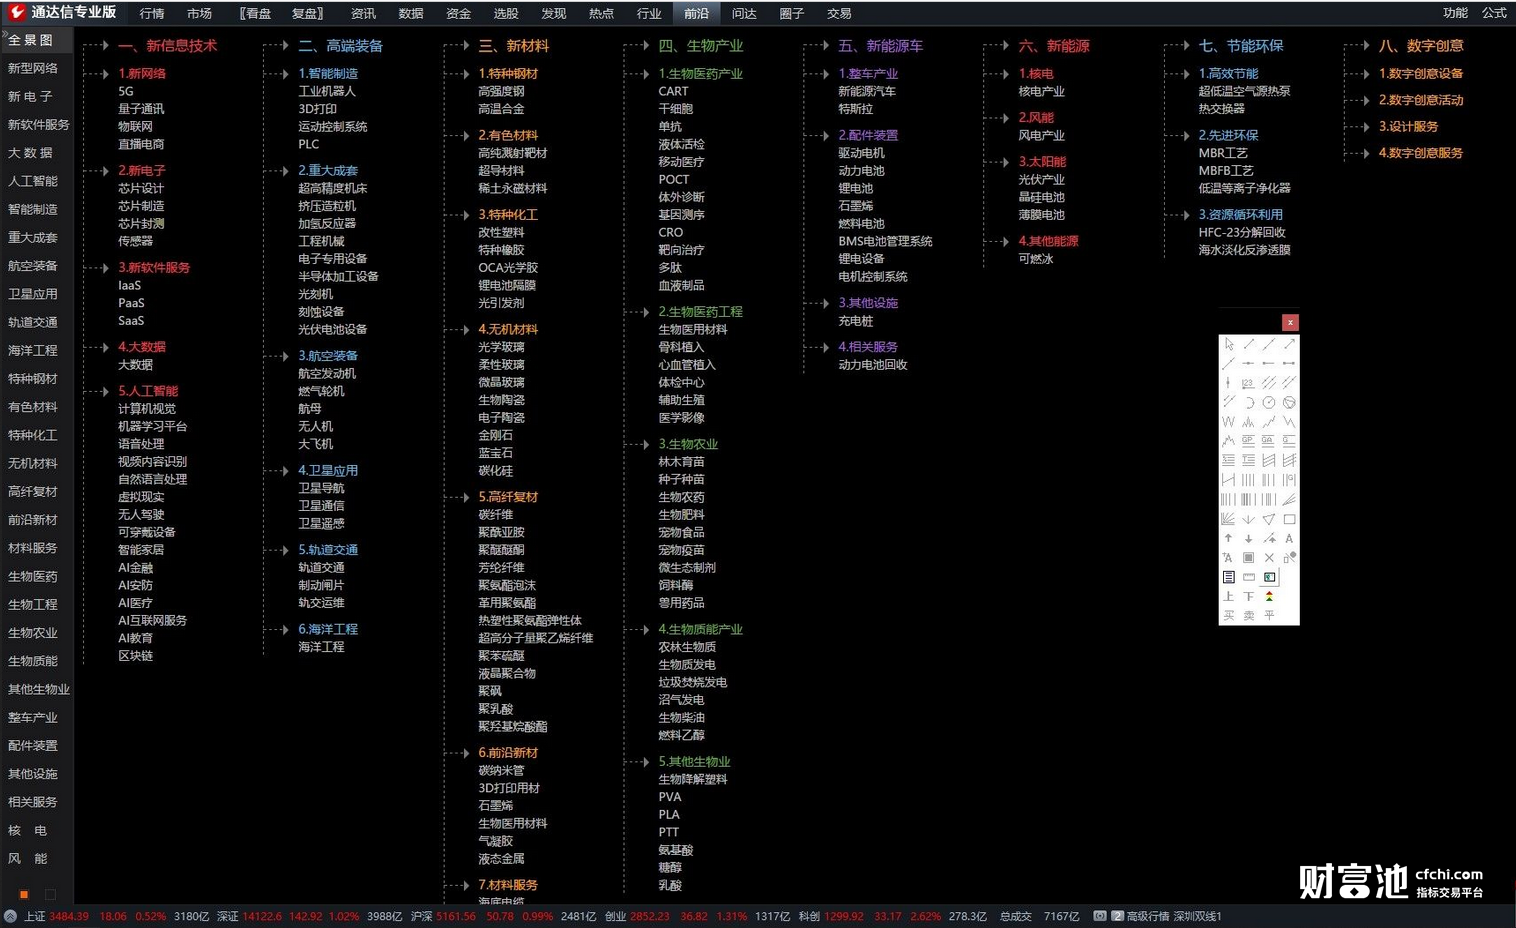Image resolution: width=1516 pixels, height=928 pixels.
Task: Click the BMS电池管理系统 entry
Action: pyautogui.click(x=885, y=241)
